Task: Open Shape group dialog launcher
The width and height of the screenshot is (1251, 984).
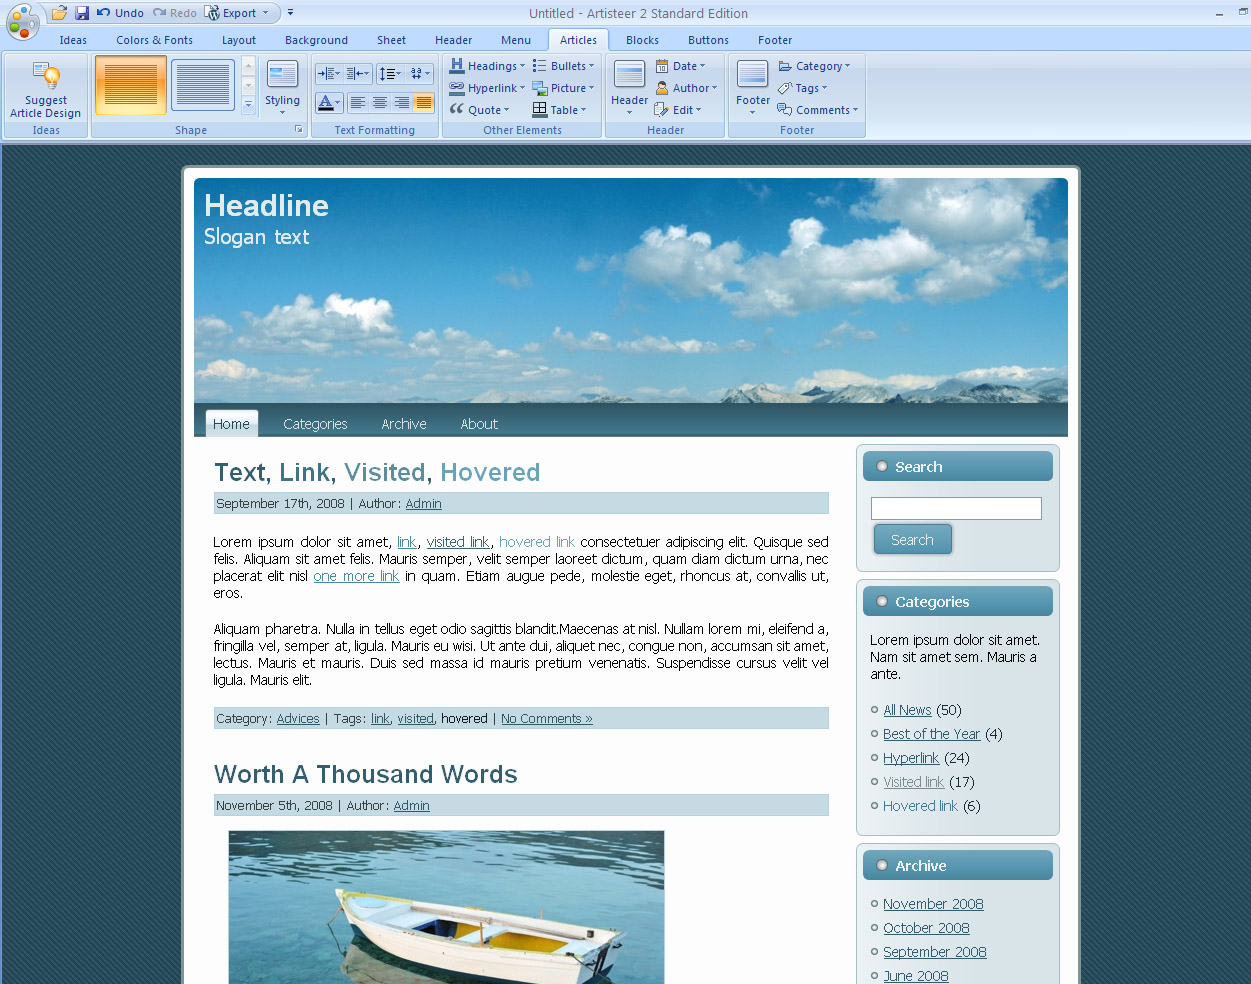Action: click(298, 130)
